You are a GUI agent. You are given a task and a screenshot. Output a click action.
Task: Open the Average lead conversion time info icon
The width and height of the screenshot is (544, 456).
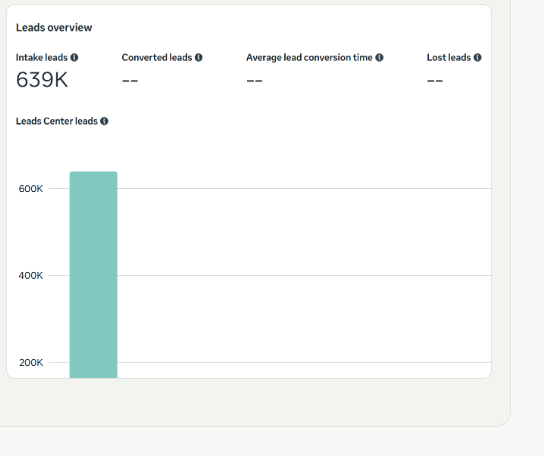click(x=379, y=58)
